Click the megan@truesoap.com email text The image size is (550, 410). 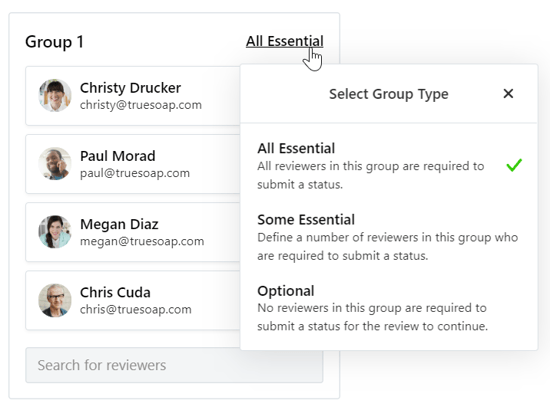pyautogui.click(x=142, y=241)
